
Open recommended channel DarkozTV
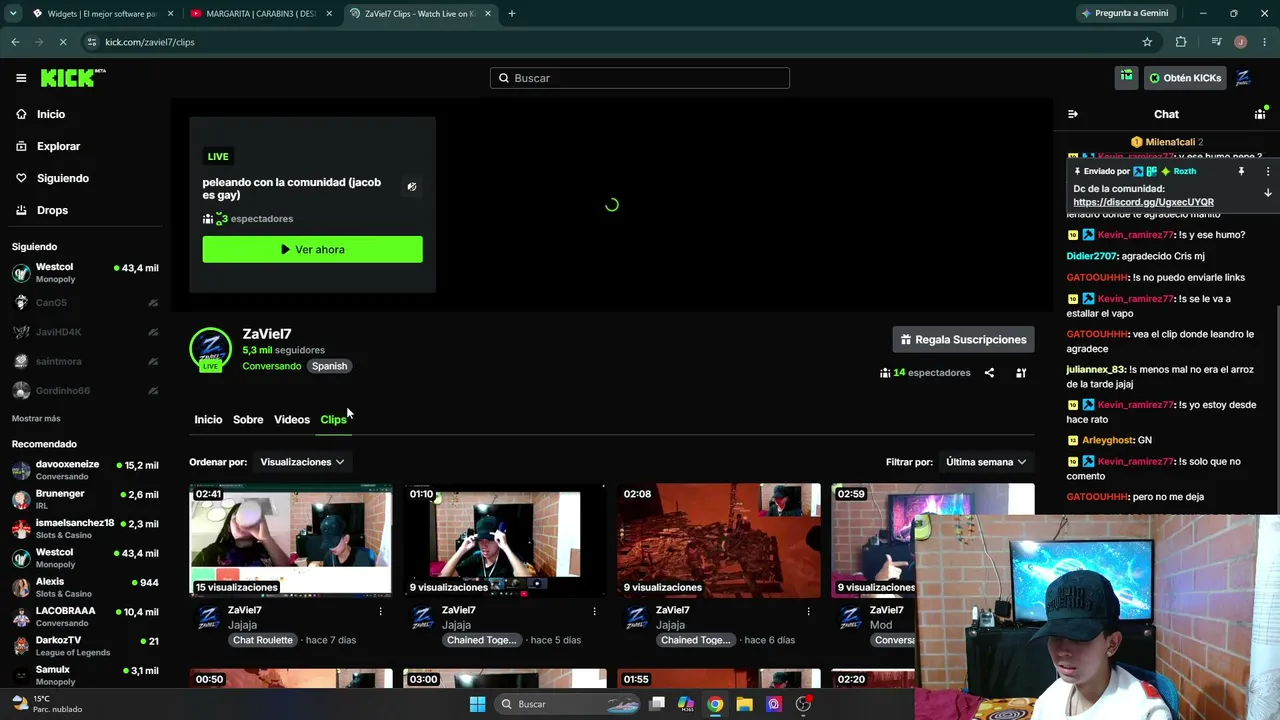85,645
